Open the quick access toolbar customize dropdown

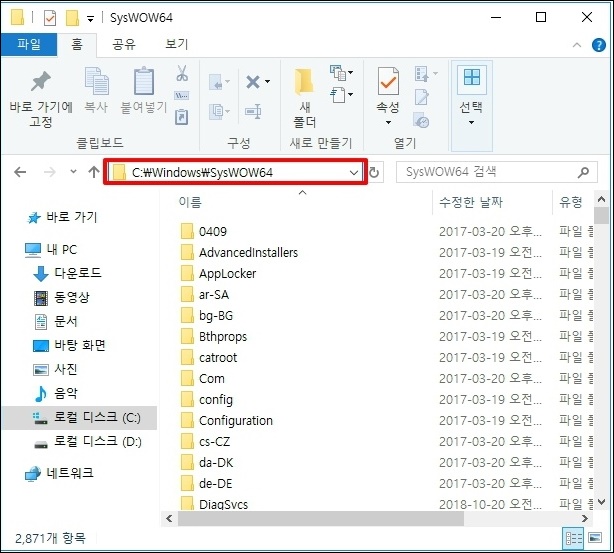coord(90,18)
